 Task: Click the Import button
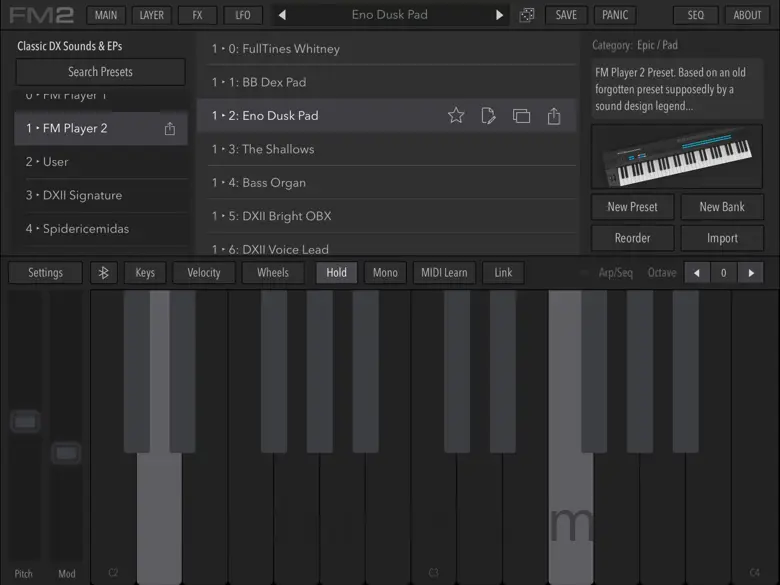click(722, 238)
